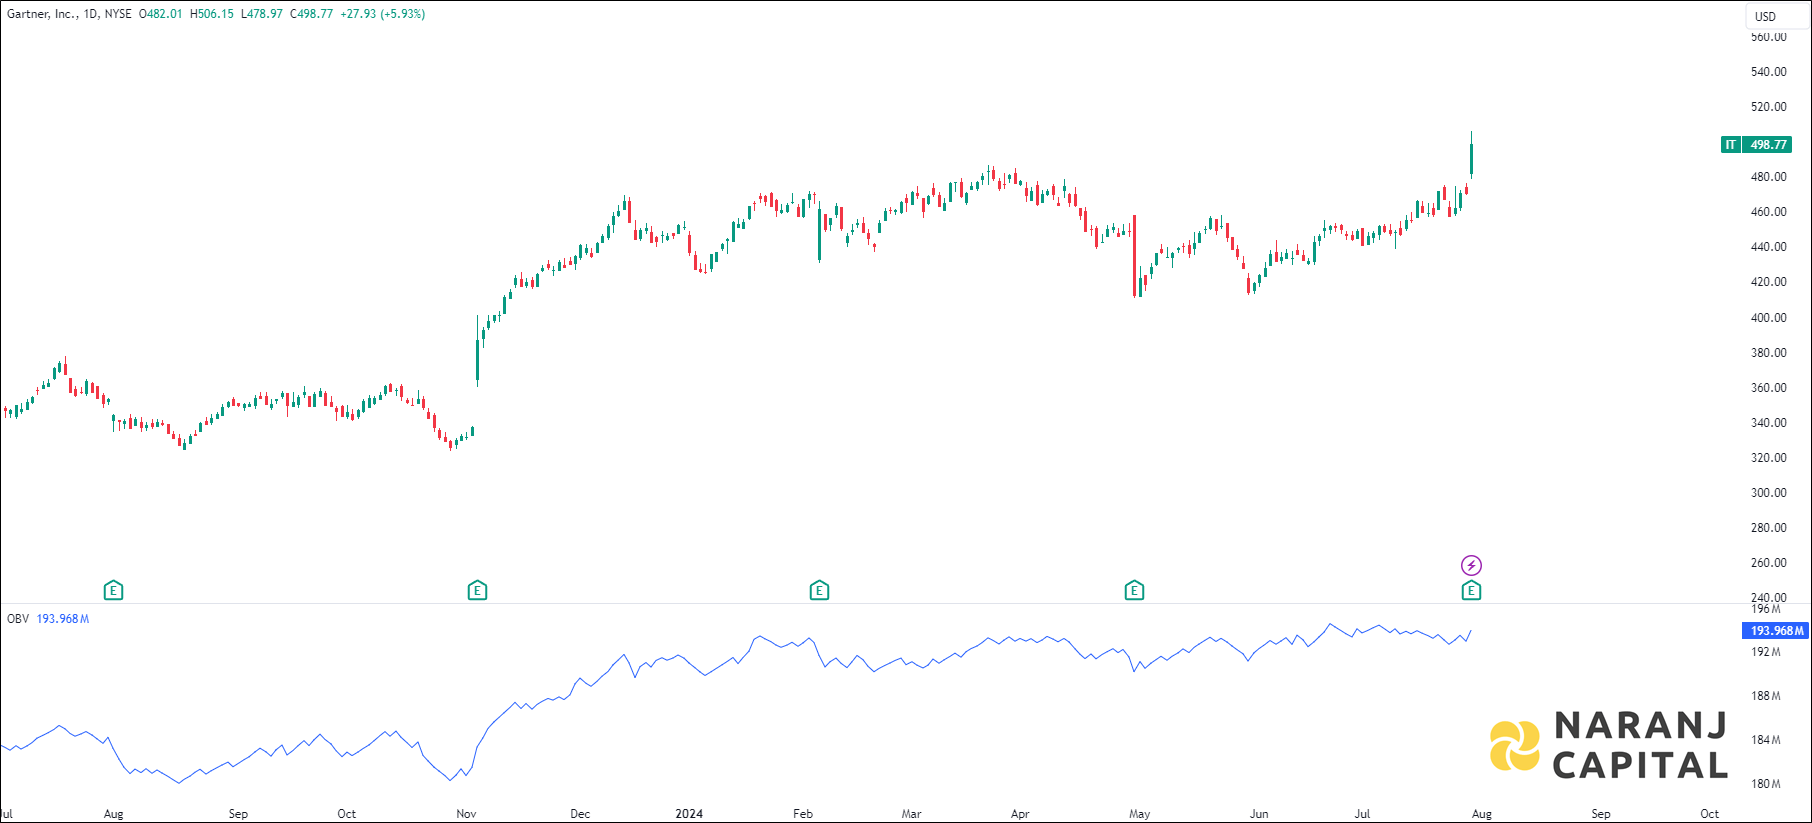Click the Jun label on time axis

point(1259,814)
